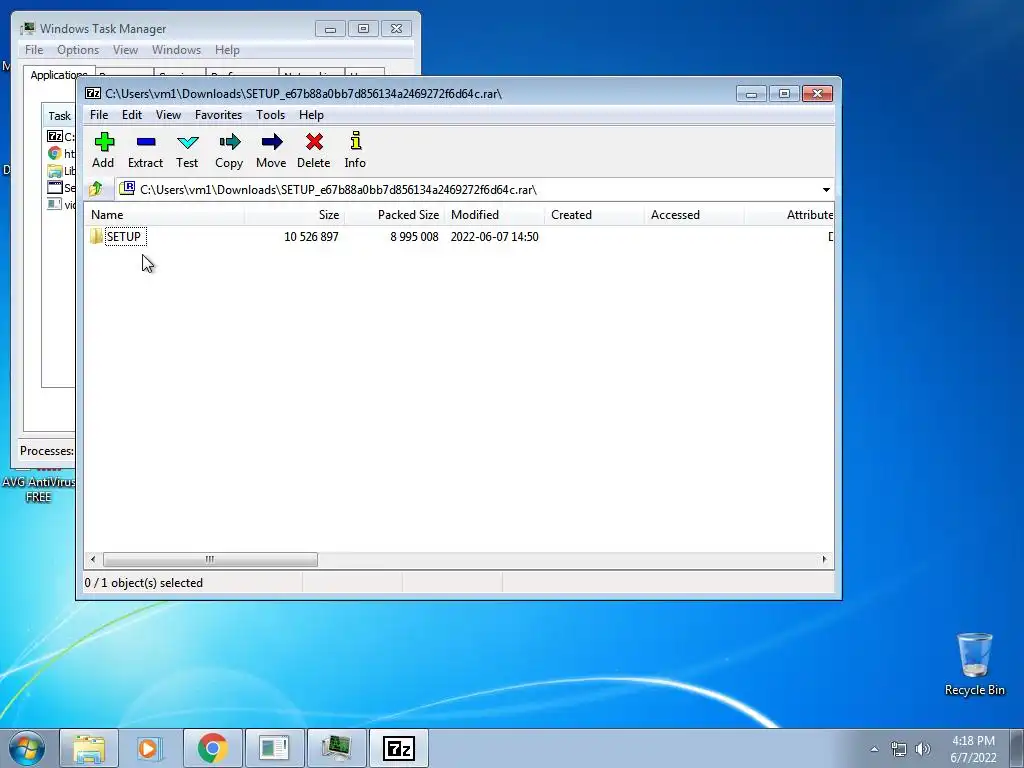
Task: Click the network tray icon
Action: 899,749
